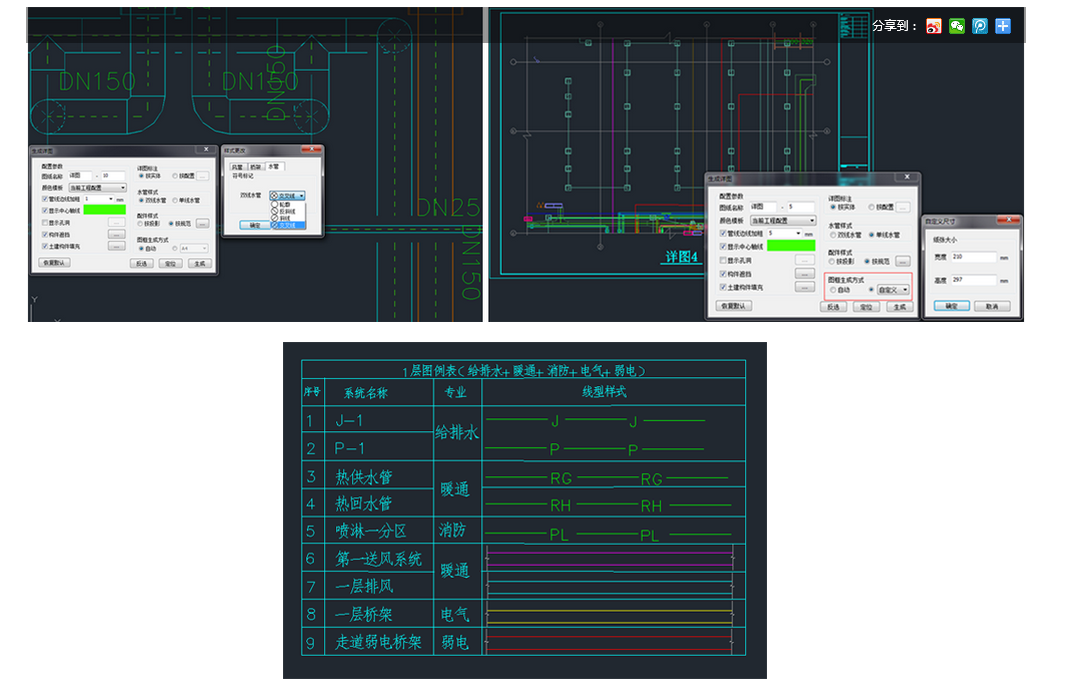Open the 自定义 frame size dropdown
Viewport: 1083px width, 686px height.
click(x=893, y=290)
